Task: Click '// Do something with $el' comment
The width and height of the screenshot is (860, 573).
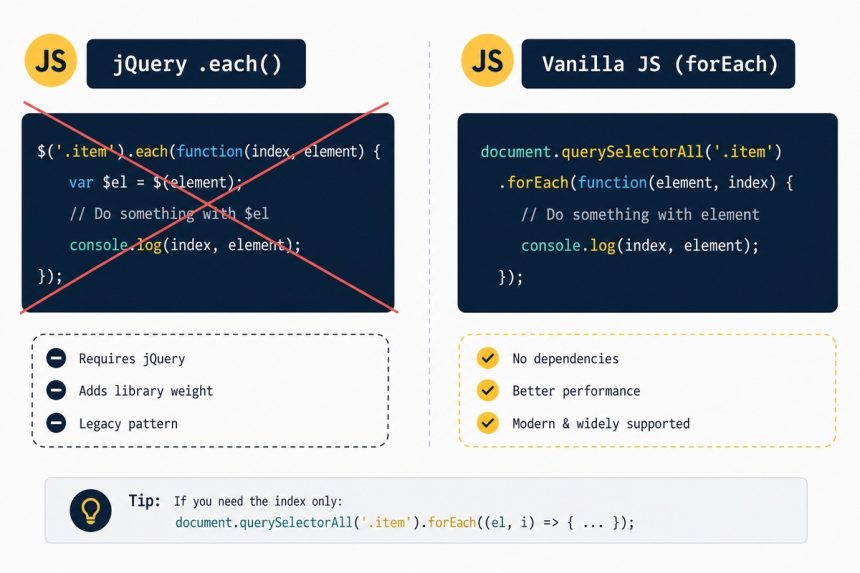Action: (169, 213)
